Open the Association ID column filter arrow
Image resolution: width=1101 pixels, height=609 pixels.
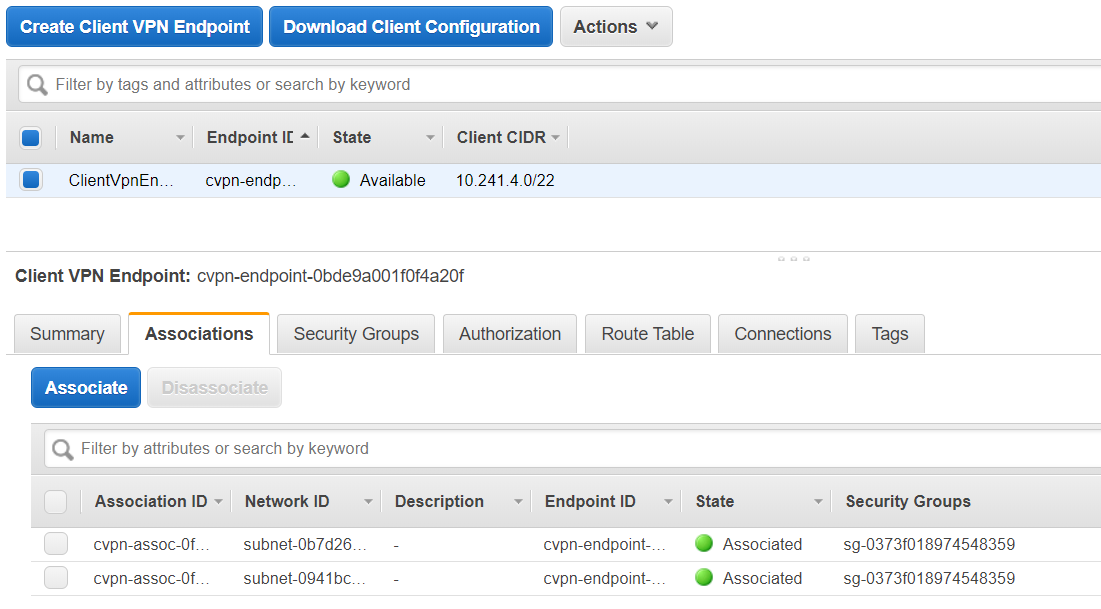[218, 502]
